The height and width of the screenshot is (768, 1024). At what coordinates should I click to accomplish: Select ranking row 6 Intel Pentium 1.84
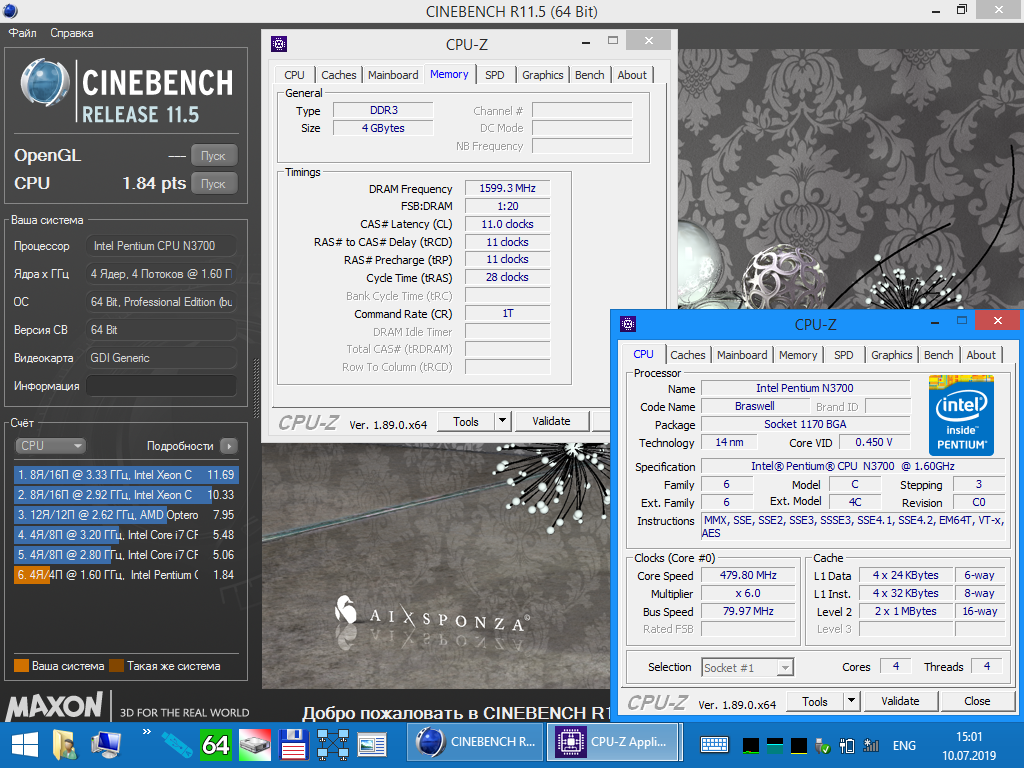pos(126,575)
